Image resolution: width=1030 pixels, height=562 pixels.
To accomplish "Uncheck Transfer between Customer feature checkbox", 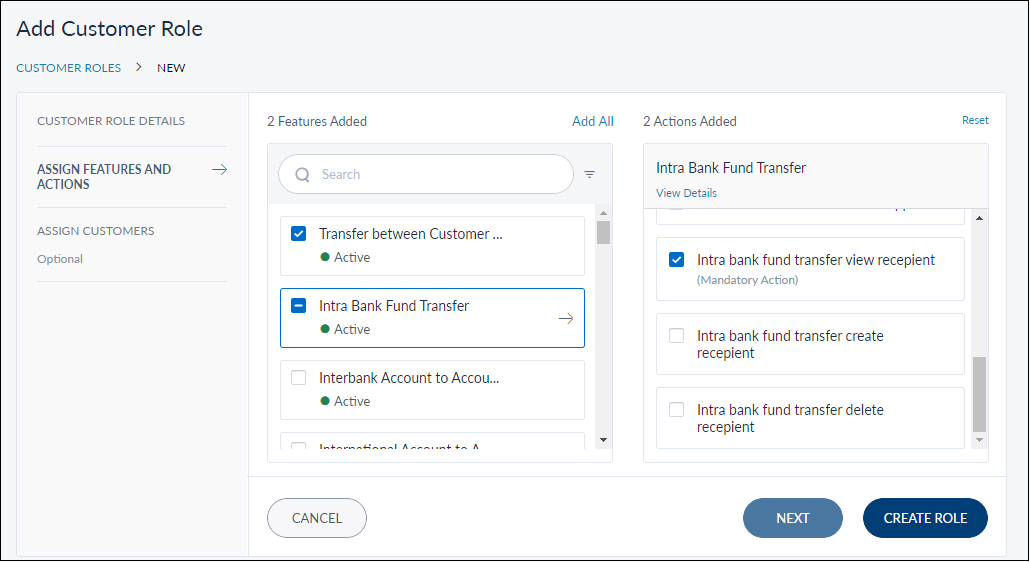I will click(298, 234).
